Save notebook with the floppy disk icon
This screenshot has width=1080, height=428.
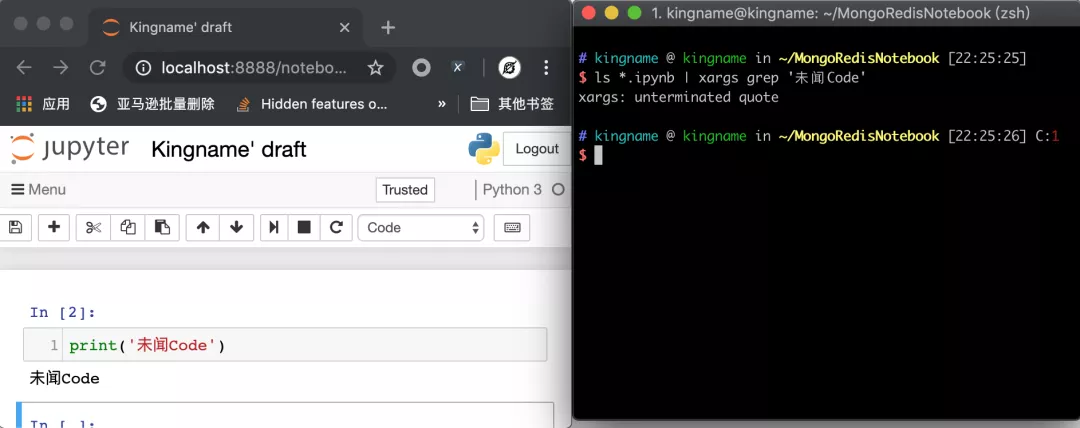point(15,227)
